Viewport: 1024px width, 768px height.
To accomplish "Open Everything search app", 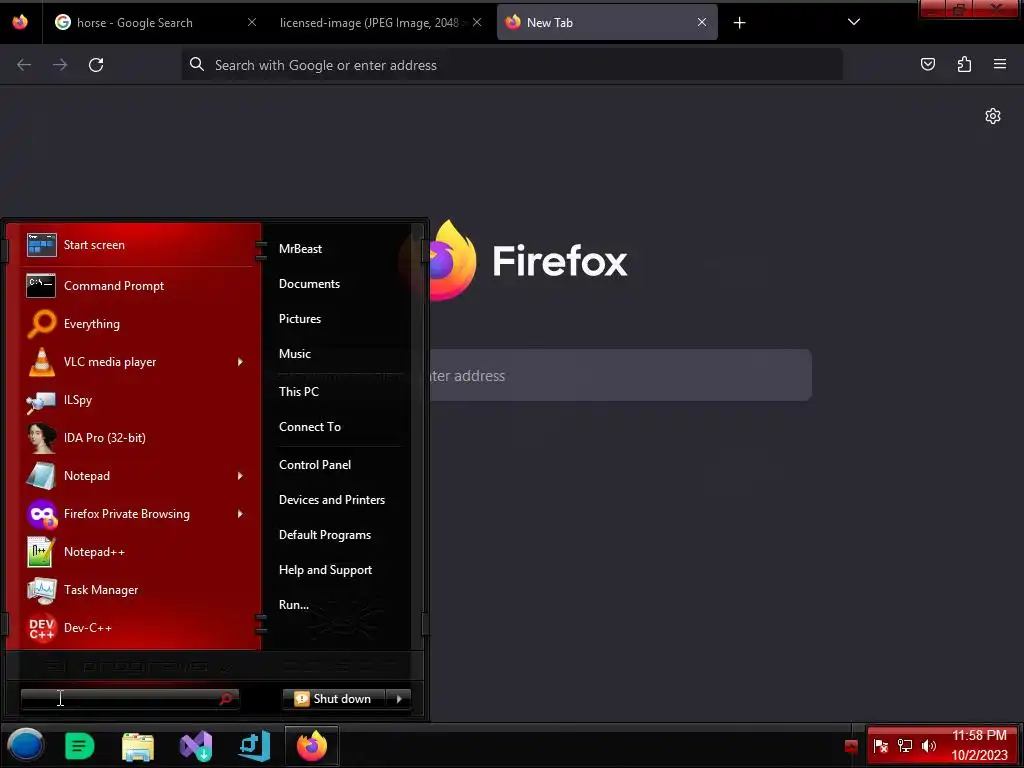I will tap(137, 324).
